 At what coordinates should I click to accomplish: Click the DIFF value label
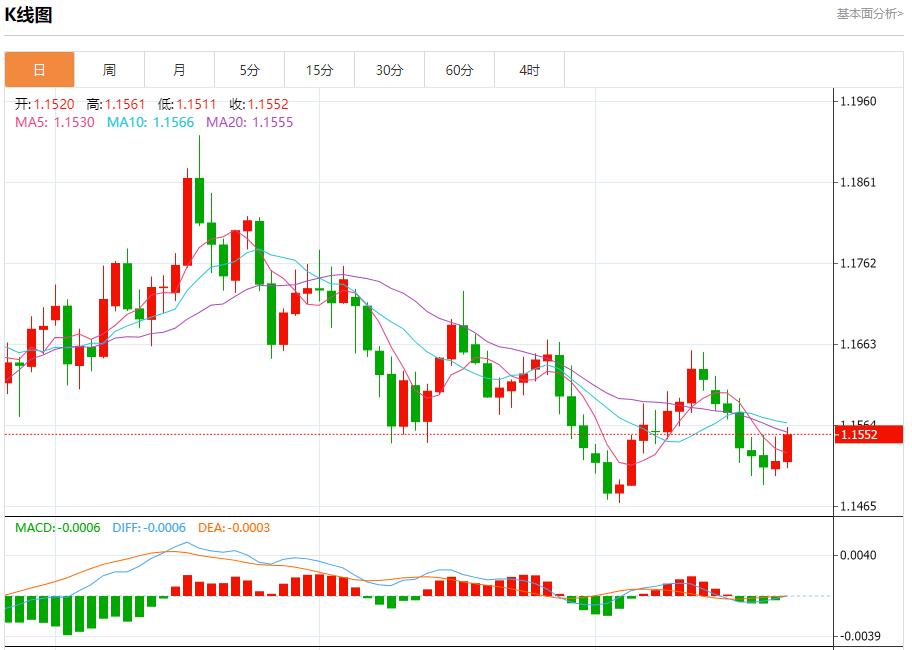tap(148, 528)
